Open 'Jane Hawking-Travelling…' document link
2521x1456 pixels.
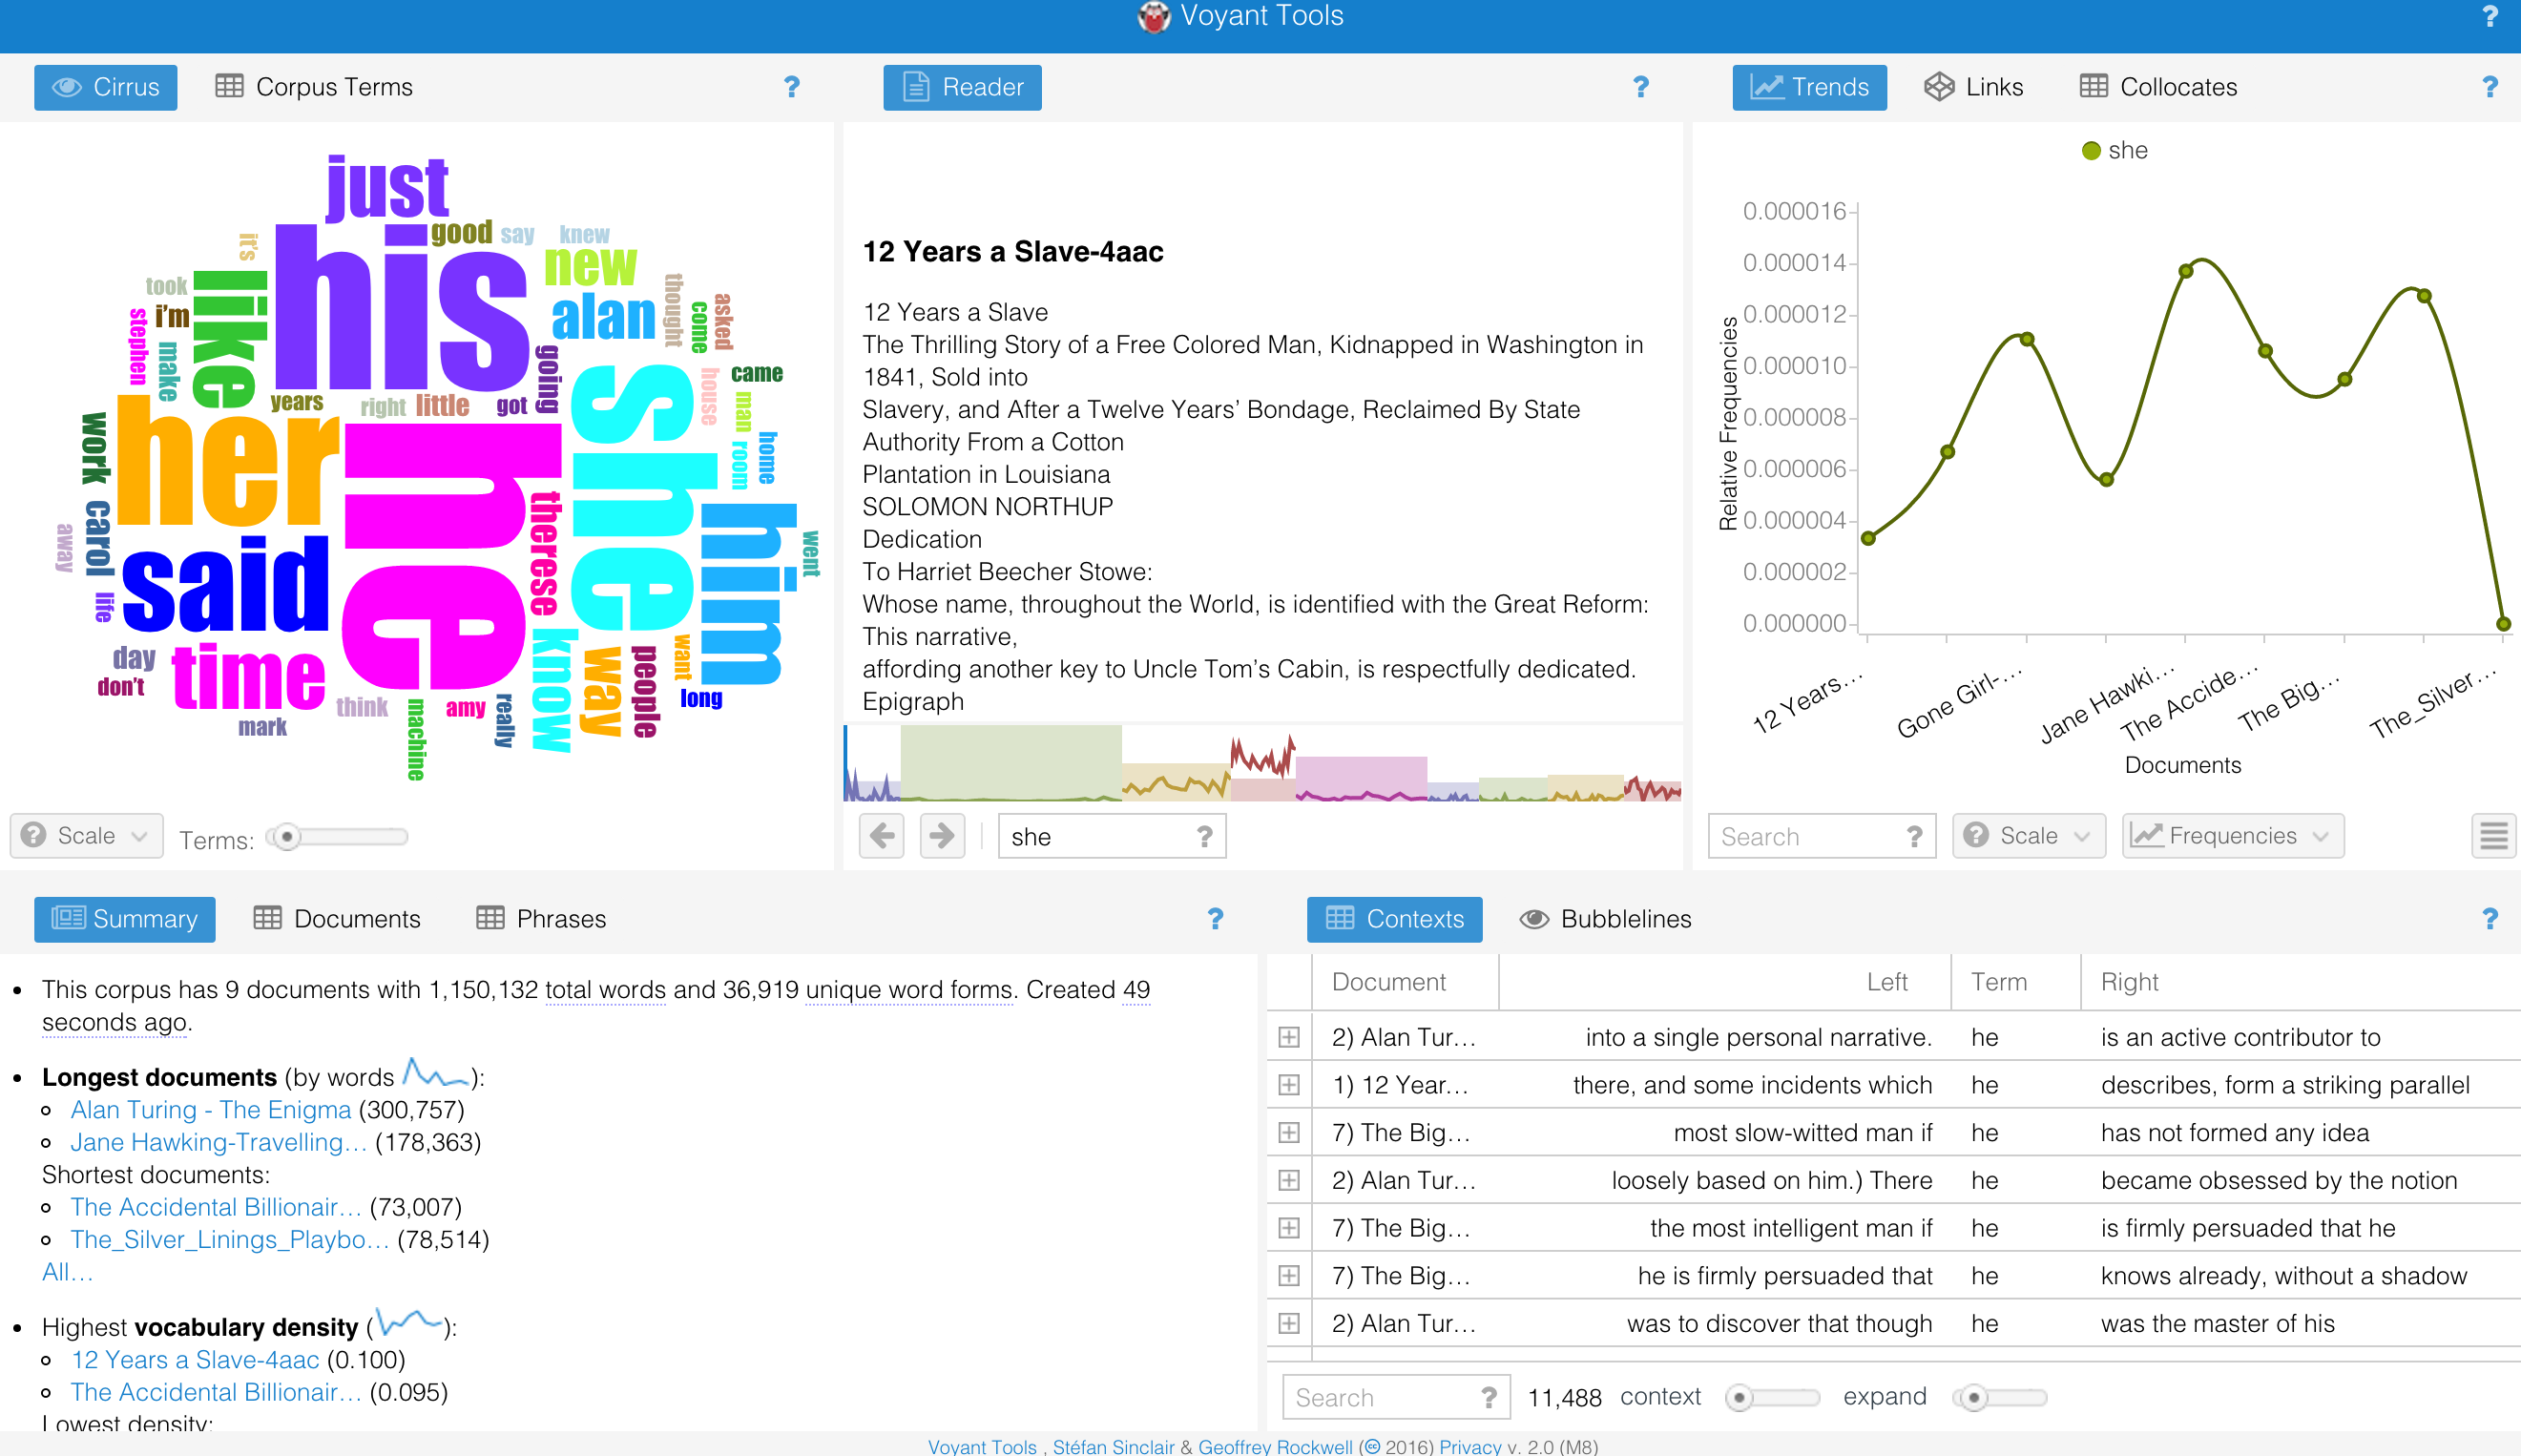coord(219,1142)
